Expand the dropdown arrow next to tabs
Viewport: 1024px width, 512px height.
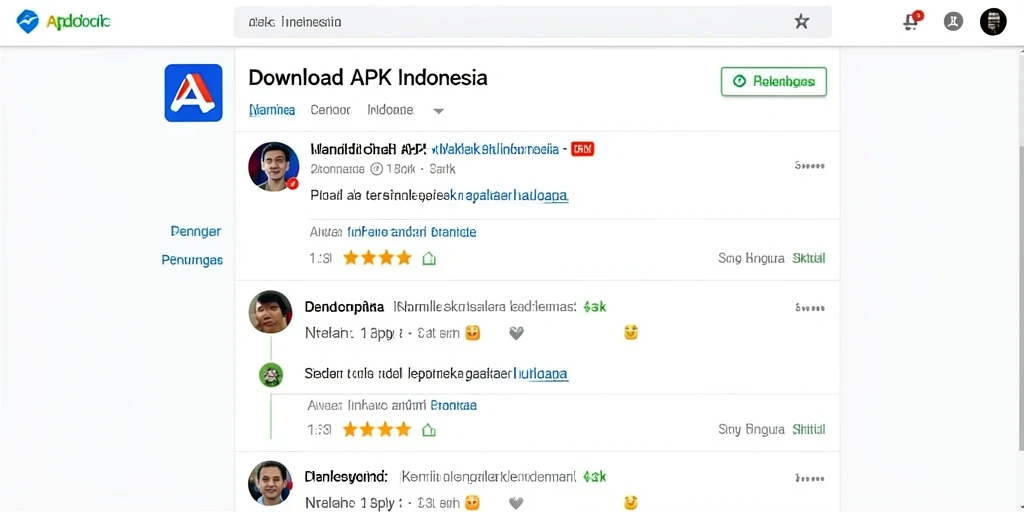(439, 111)
